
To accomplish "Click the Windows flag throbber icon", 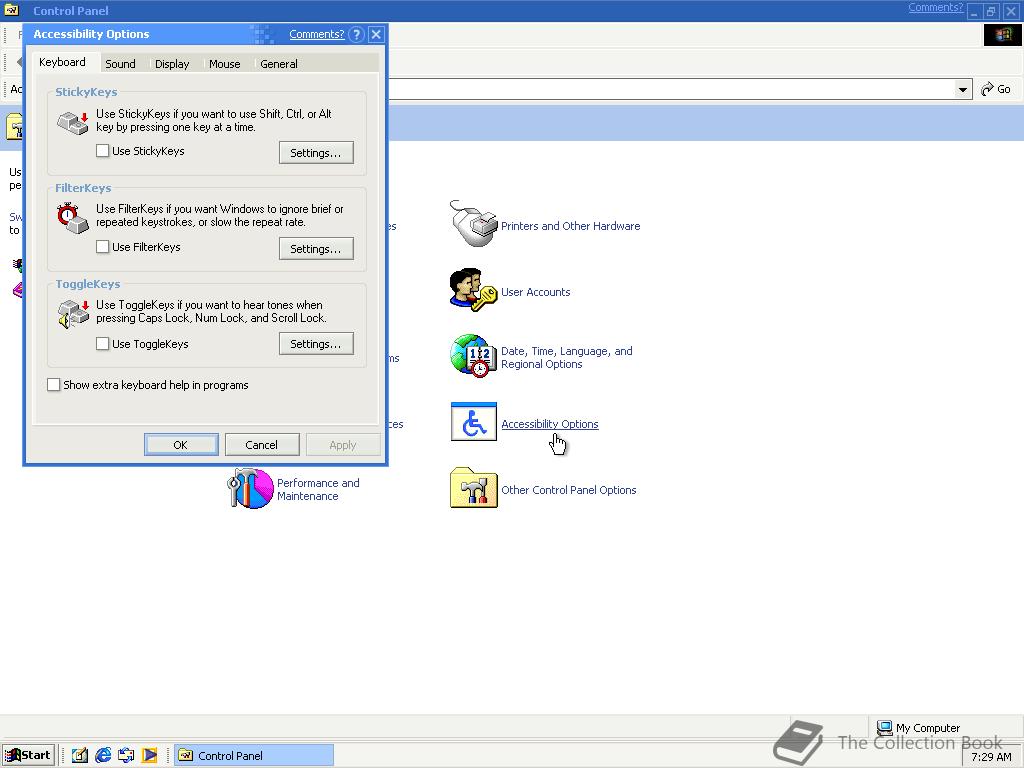I will (1002, 35).
